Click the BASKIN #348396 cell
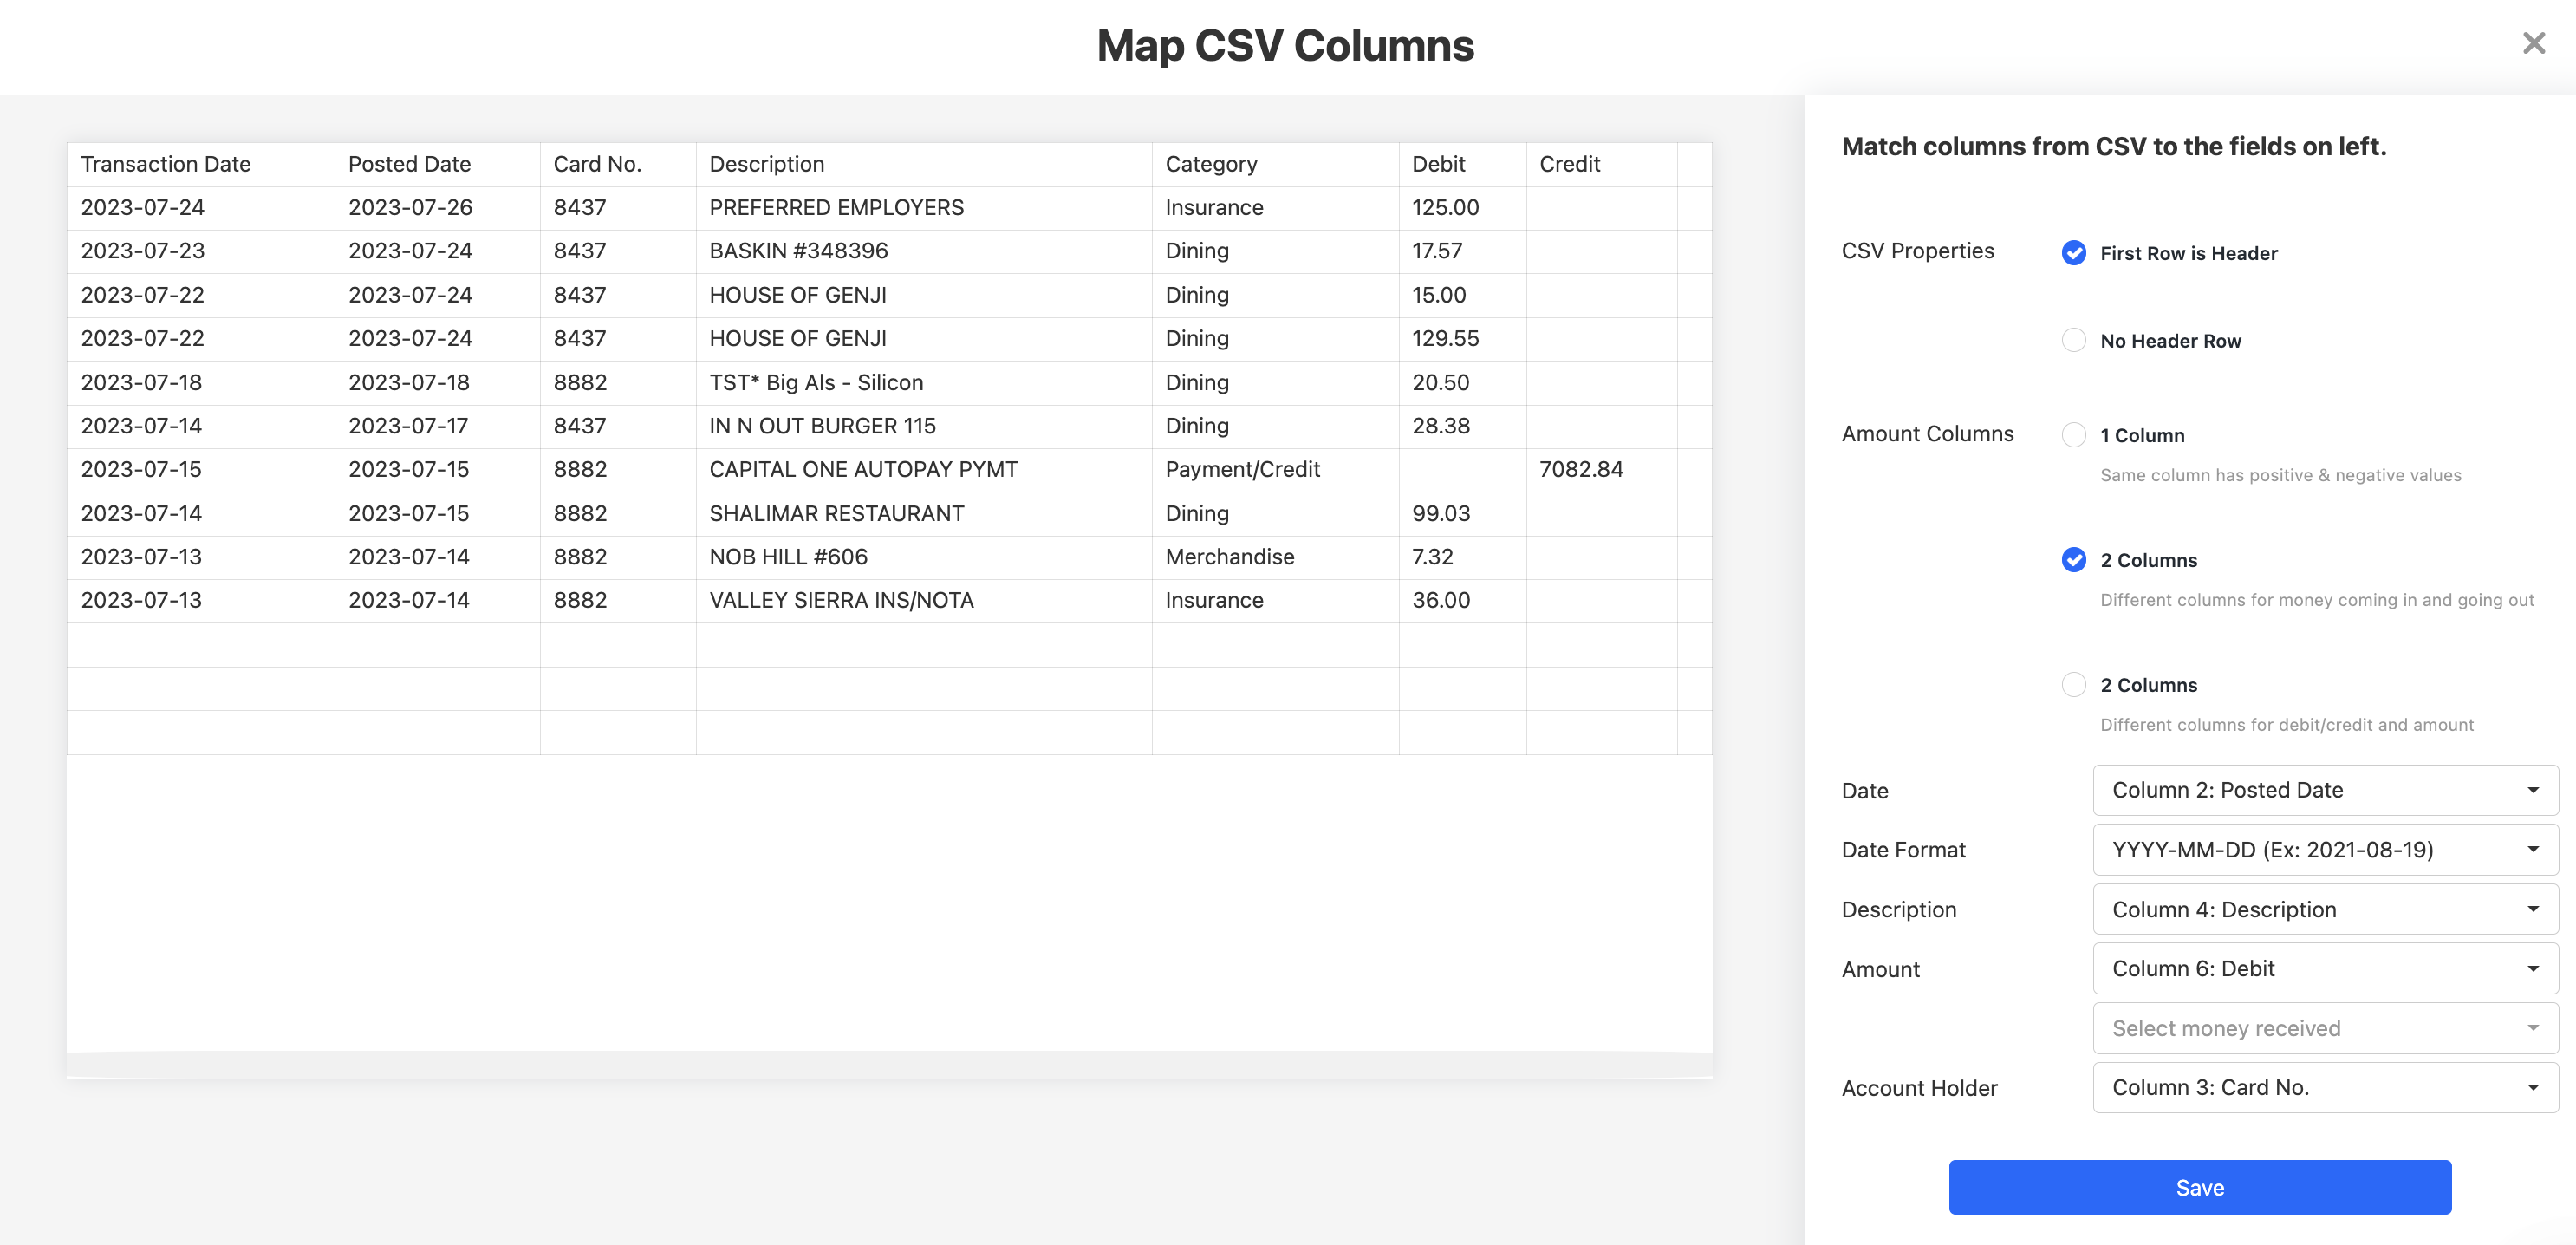 tap(924, 251)
